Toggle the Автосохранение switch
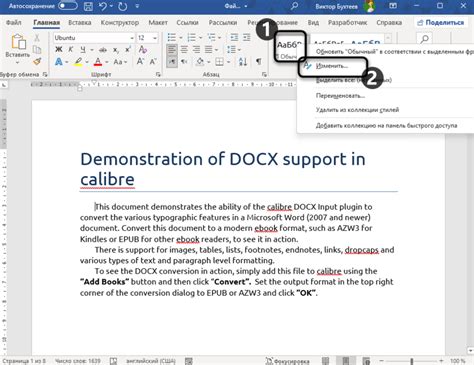 (x=67, y=6)
